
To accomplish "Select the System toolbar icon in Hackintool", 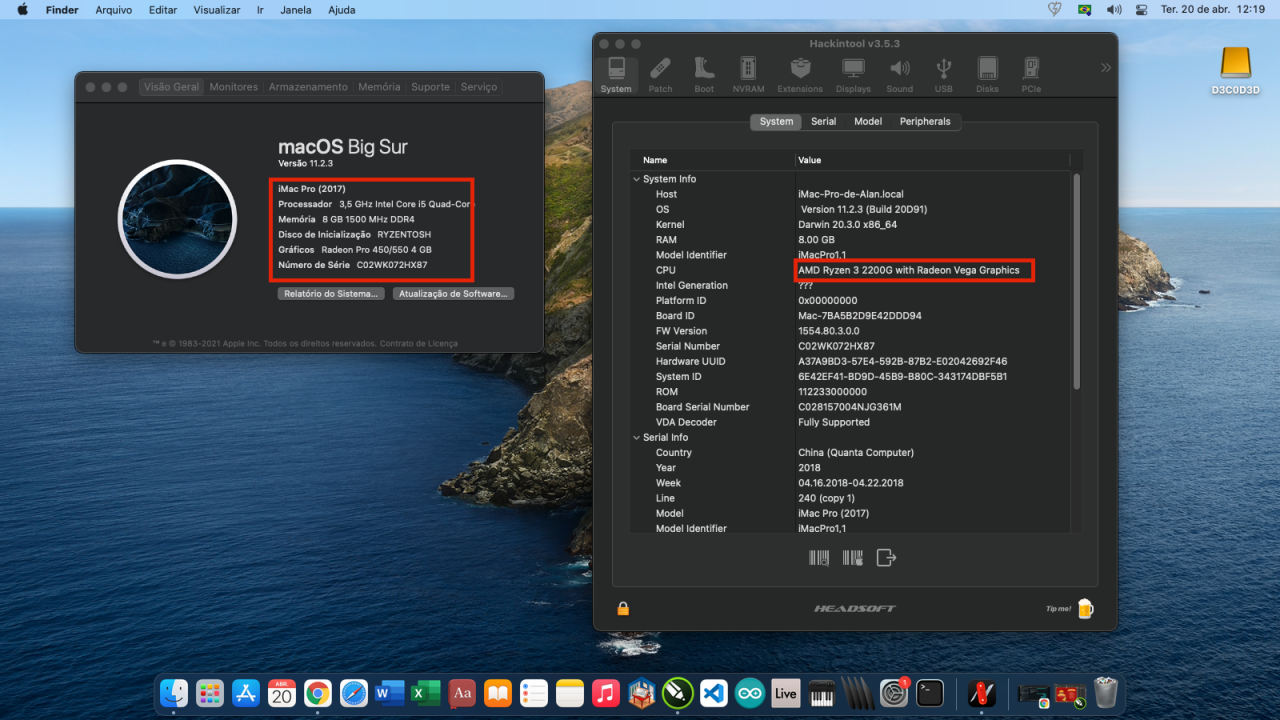I will 616,74.
